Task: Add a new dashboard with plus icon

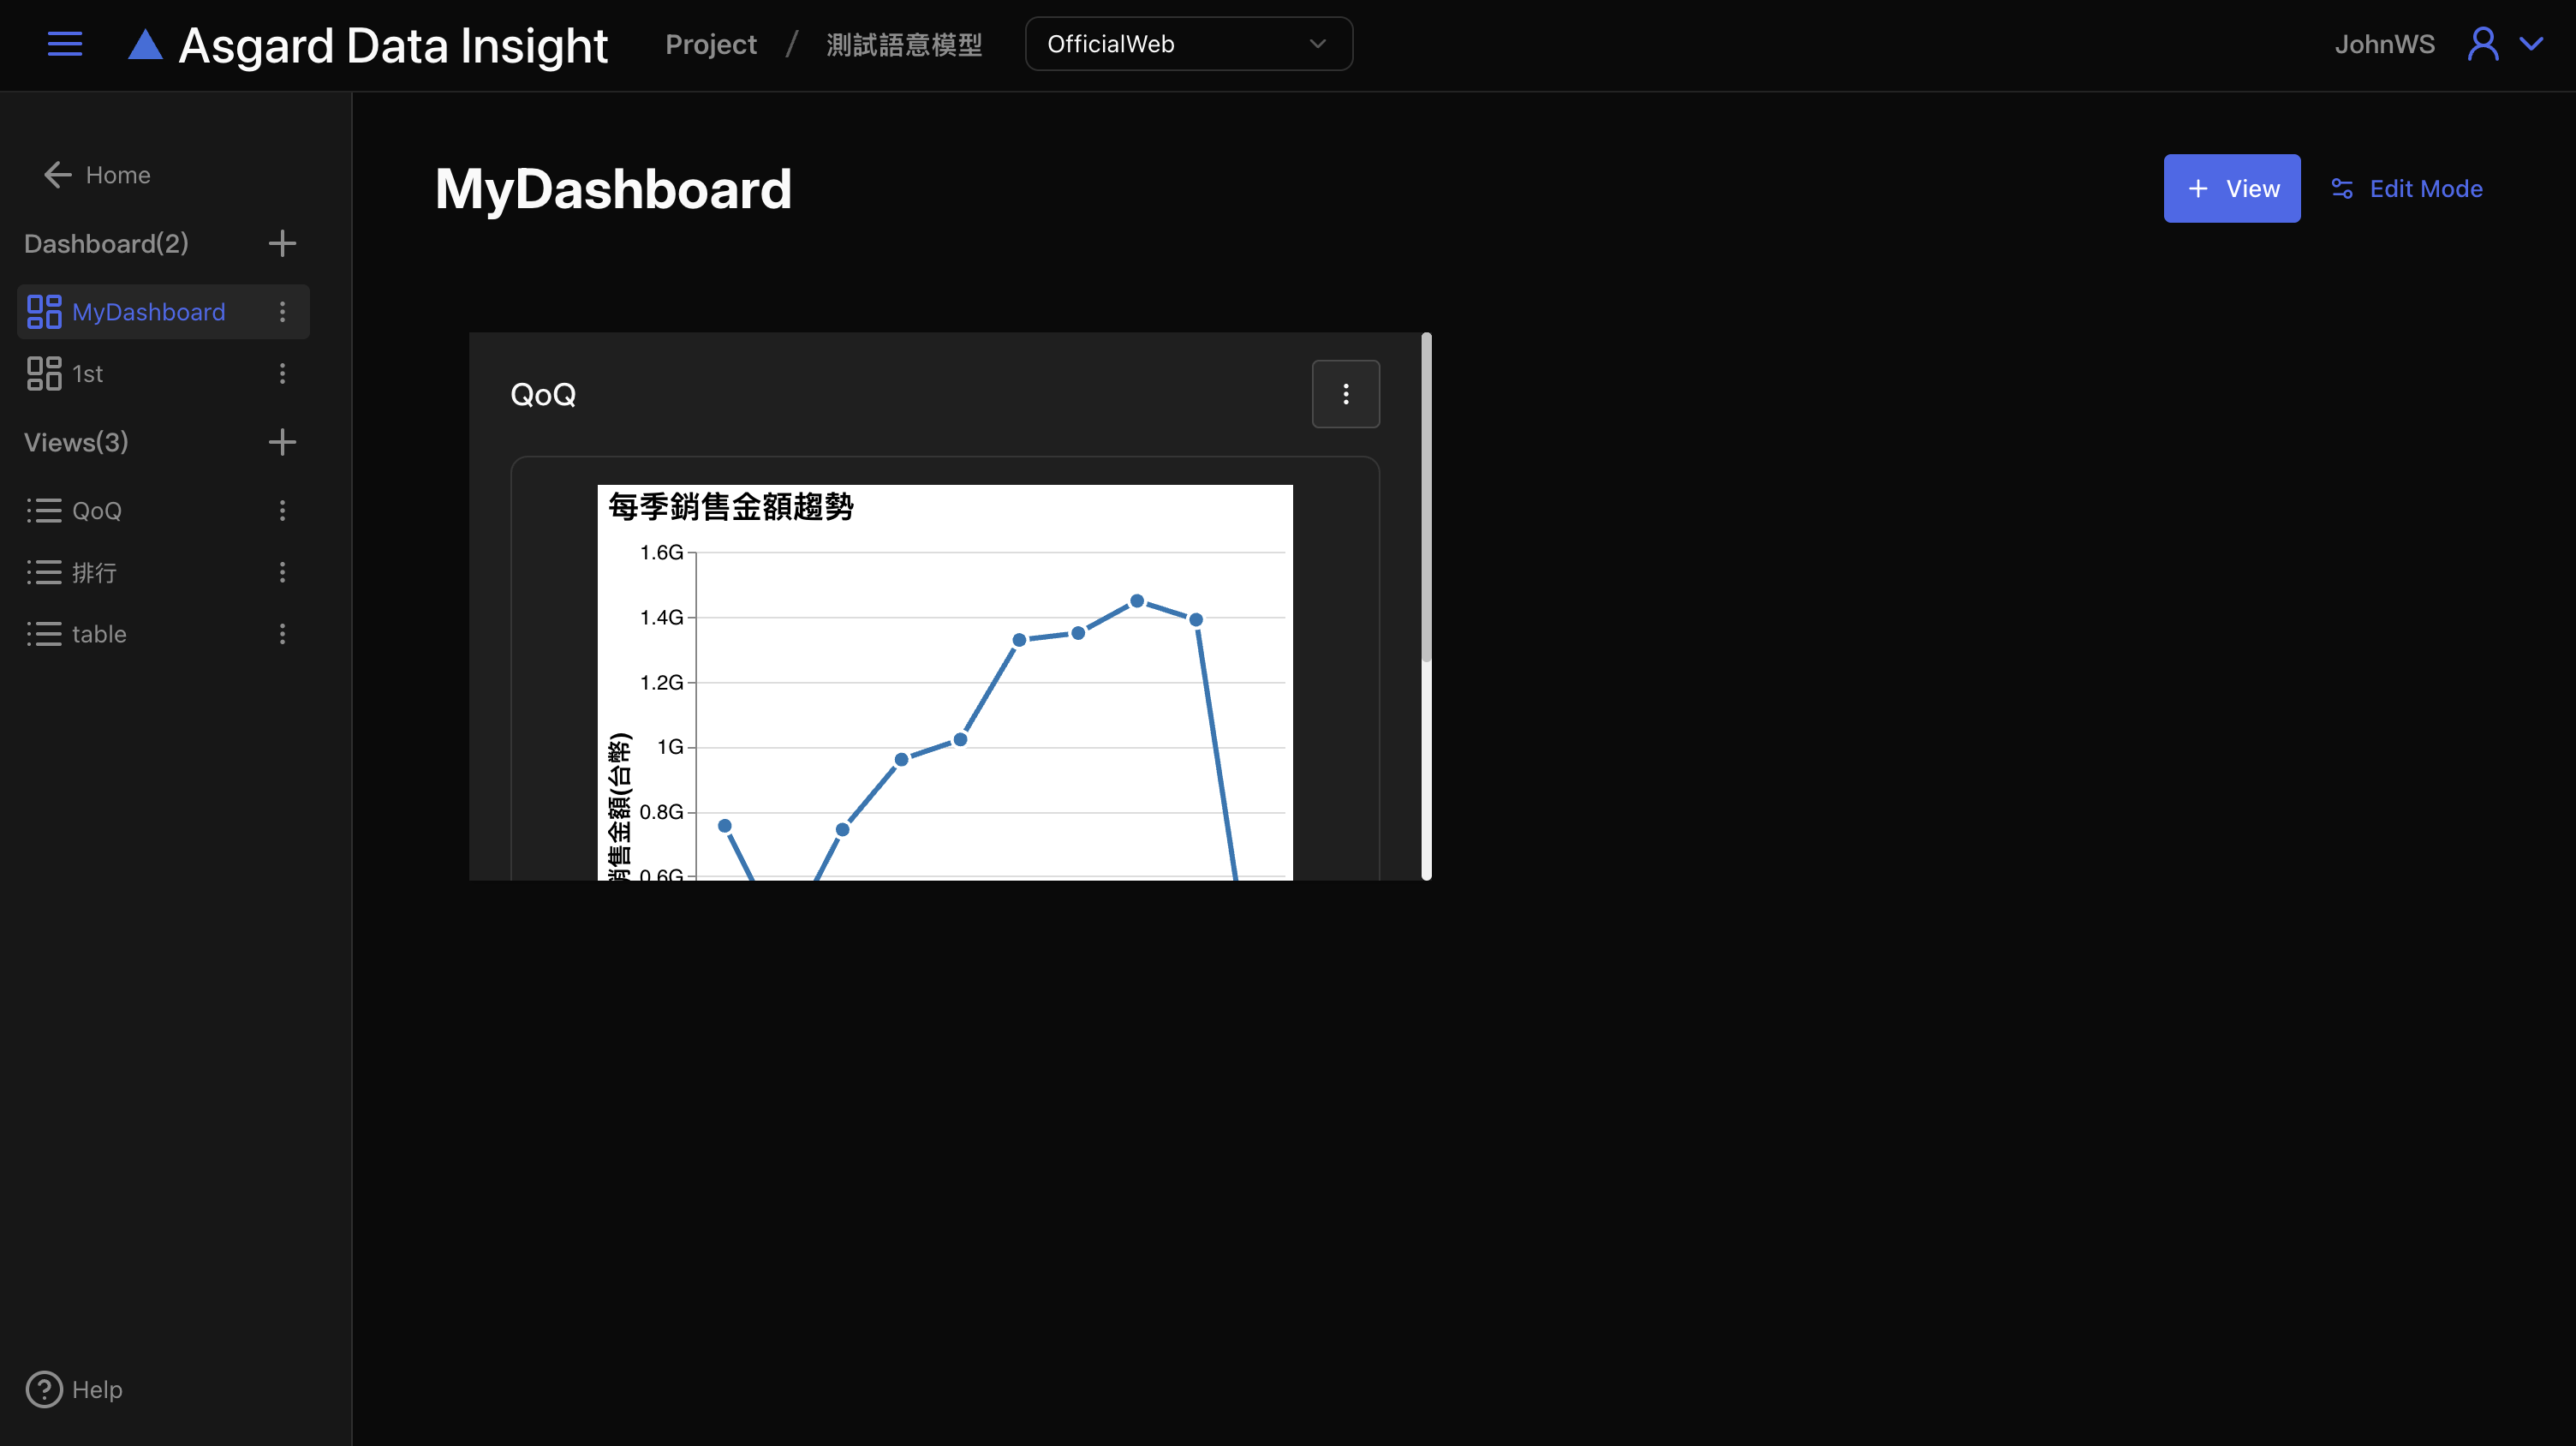Action: (x=282, y=243)
